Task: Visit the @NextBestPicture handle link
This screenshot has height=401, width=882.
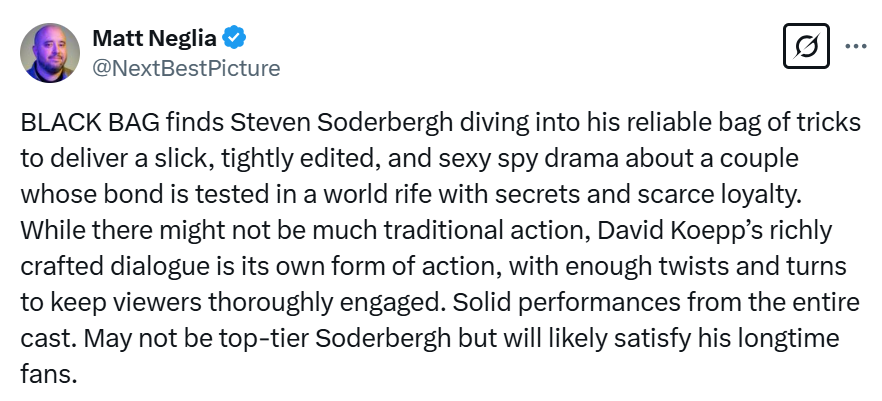Action: pyautogui.click(x=186, y=68)
